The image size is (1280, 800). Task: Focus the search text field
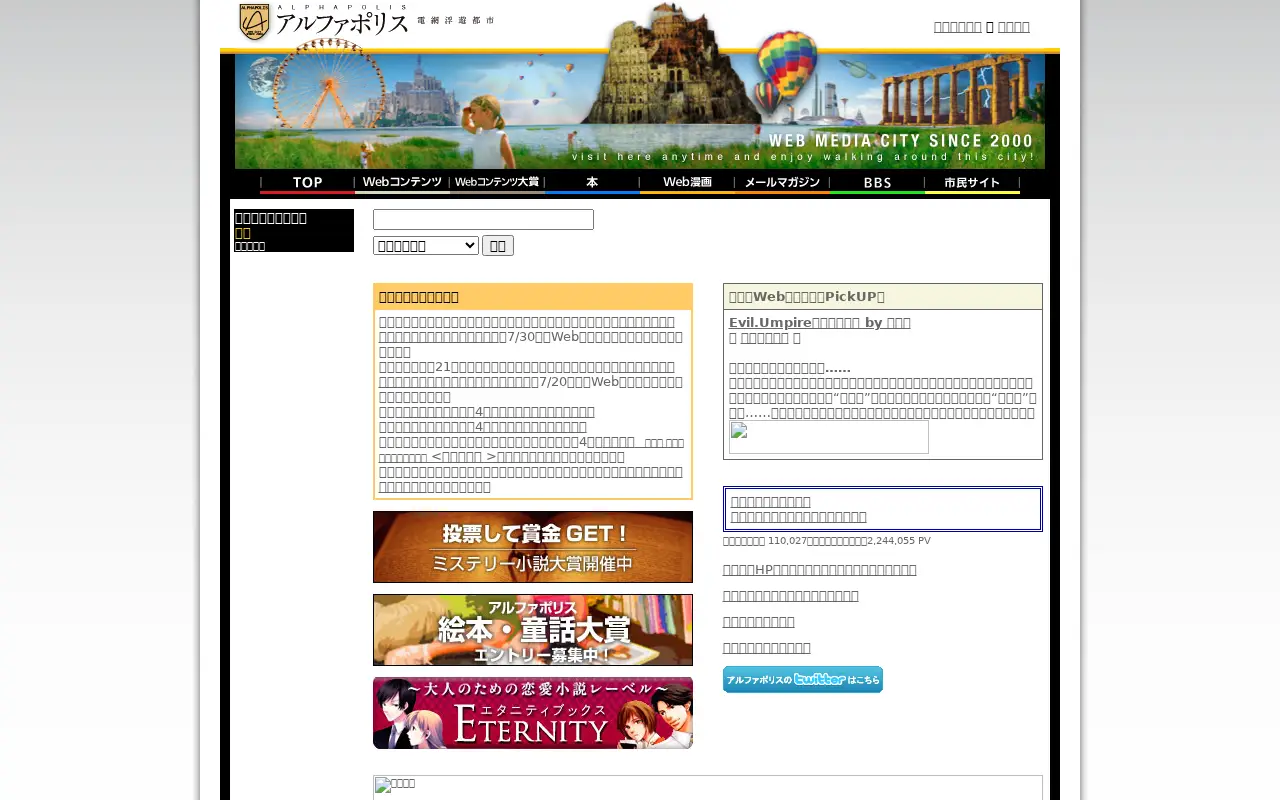point(483,219)
